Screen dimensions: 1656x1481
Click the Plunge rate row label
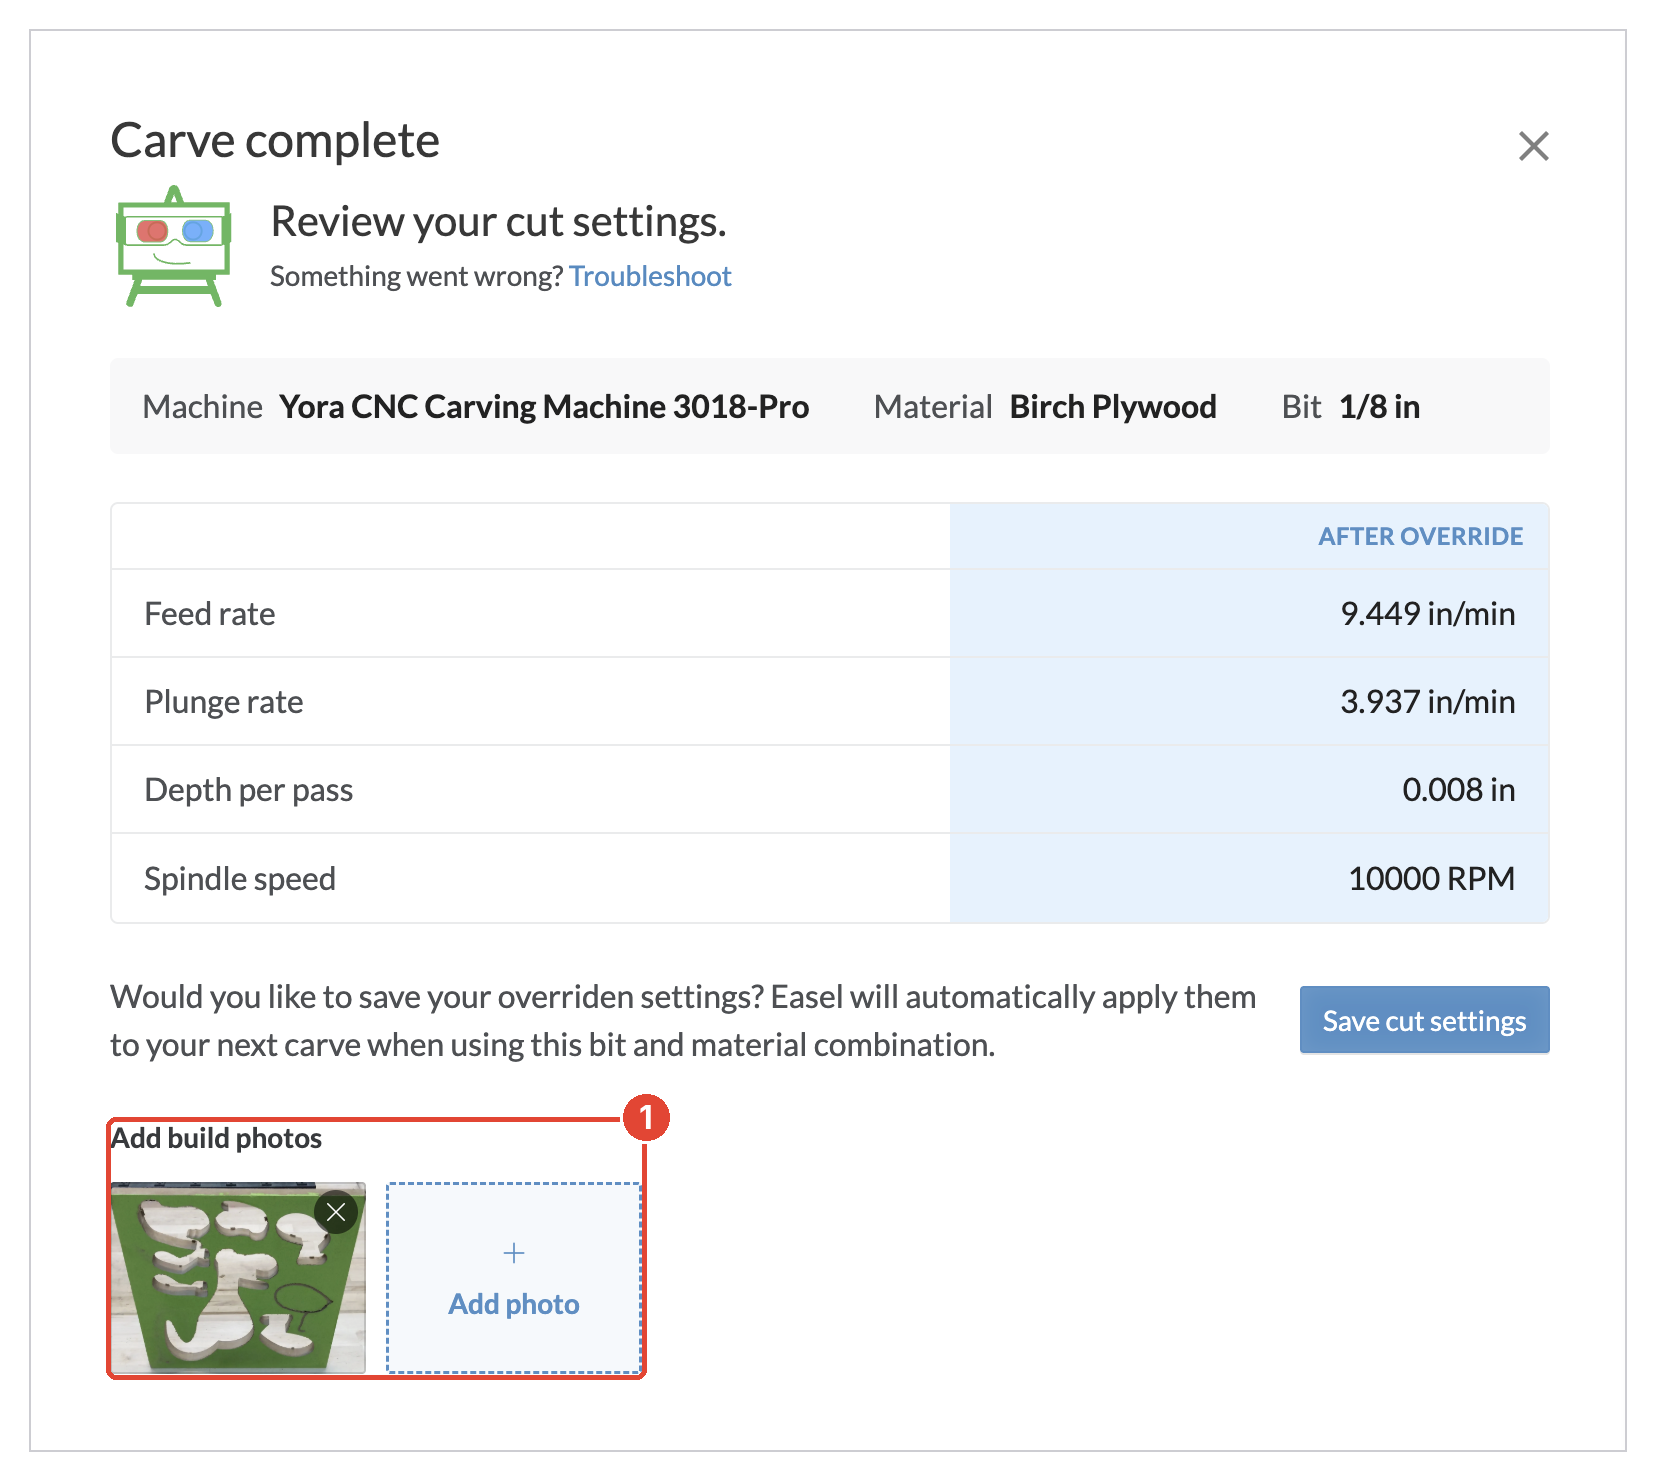224,701
